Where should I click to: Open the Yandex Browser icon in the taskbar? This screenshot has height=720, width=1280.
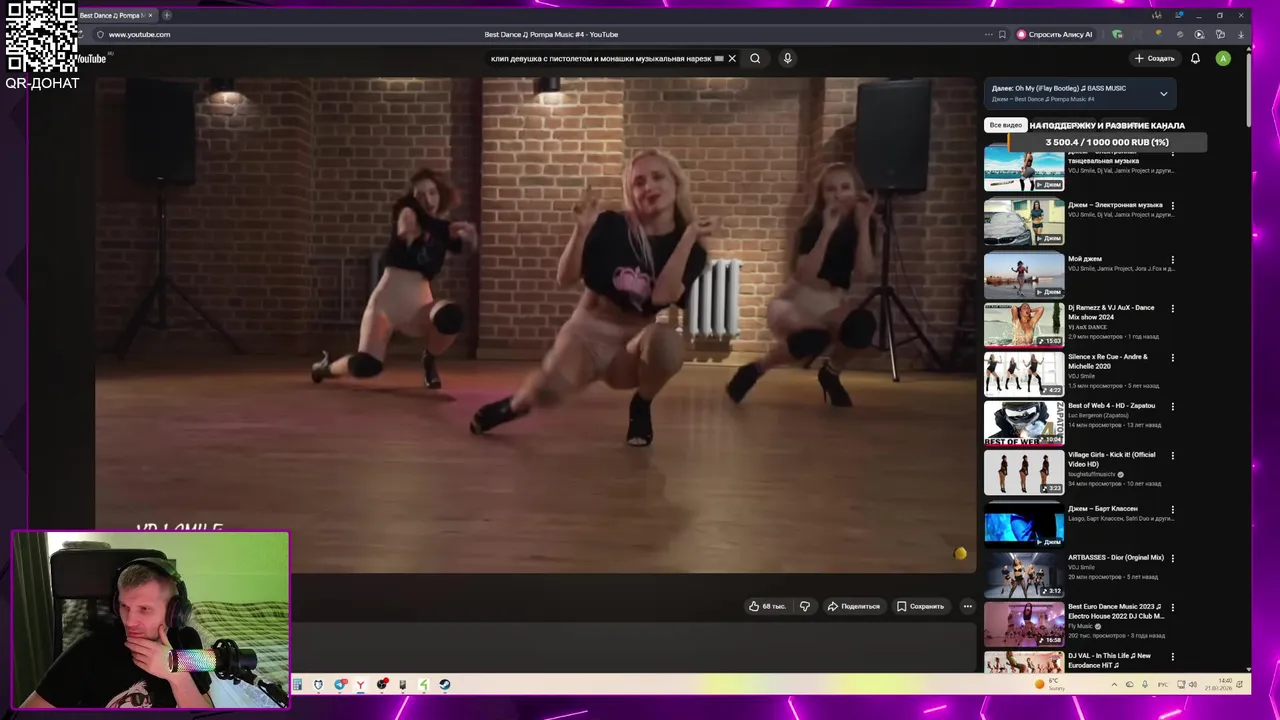coord(360,685)
